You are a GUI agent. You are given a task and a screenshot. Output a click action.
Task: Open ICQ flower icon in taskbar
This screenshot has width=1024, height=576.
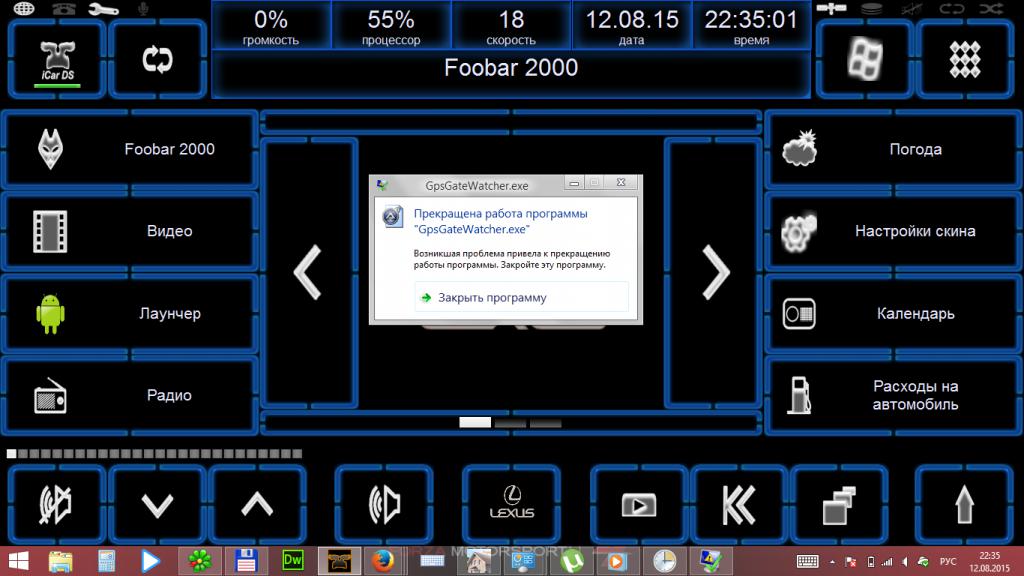[x=199, y=561]
